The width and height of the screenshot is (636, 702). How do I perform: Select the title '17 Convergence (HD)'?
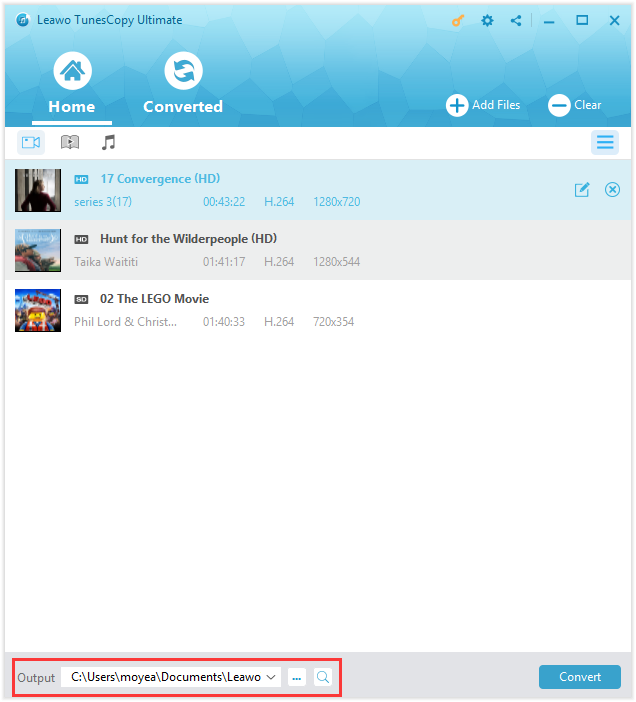pos(160,179)
